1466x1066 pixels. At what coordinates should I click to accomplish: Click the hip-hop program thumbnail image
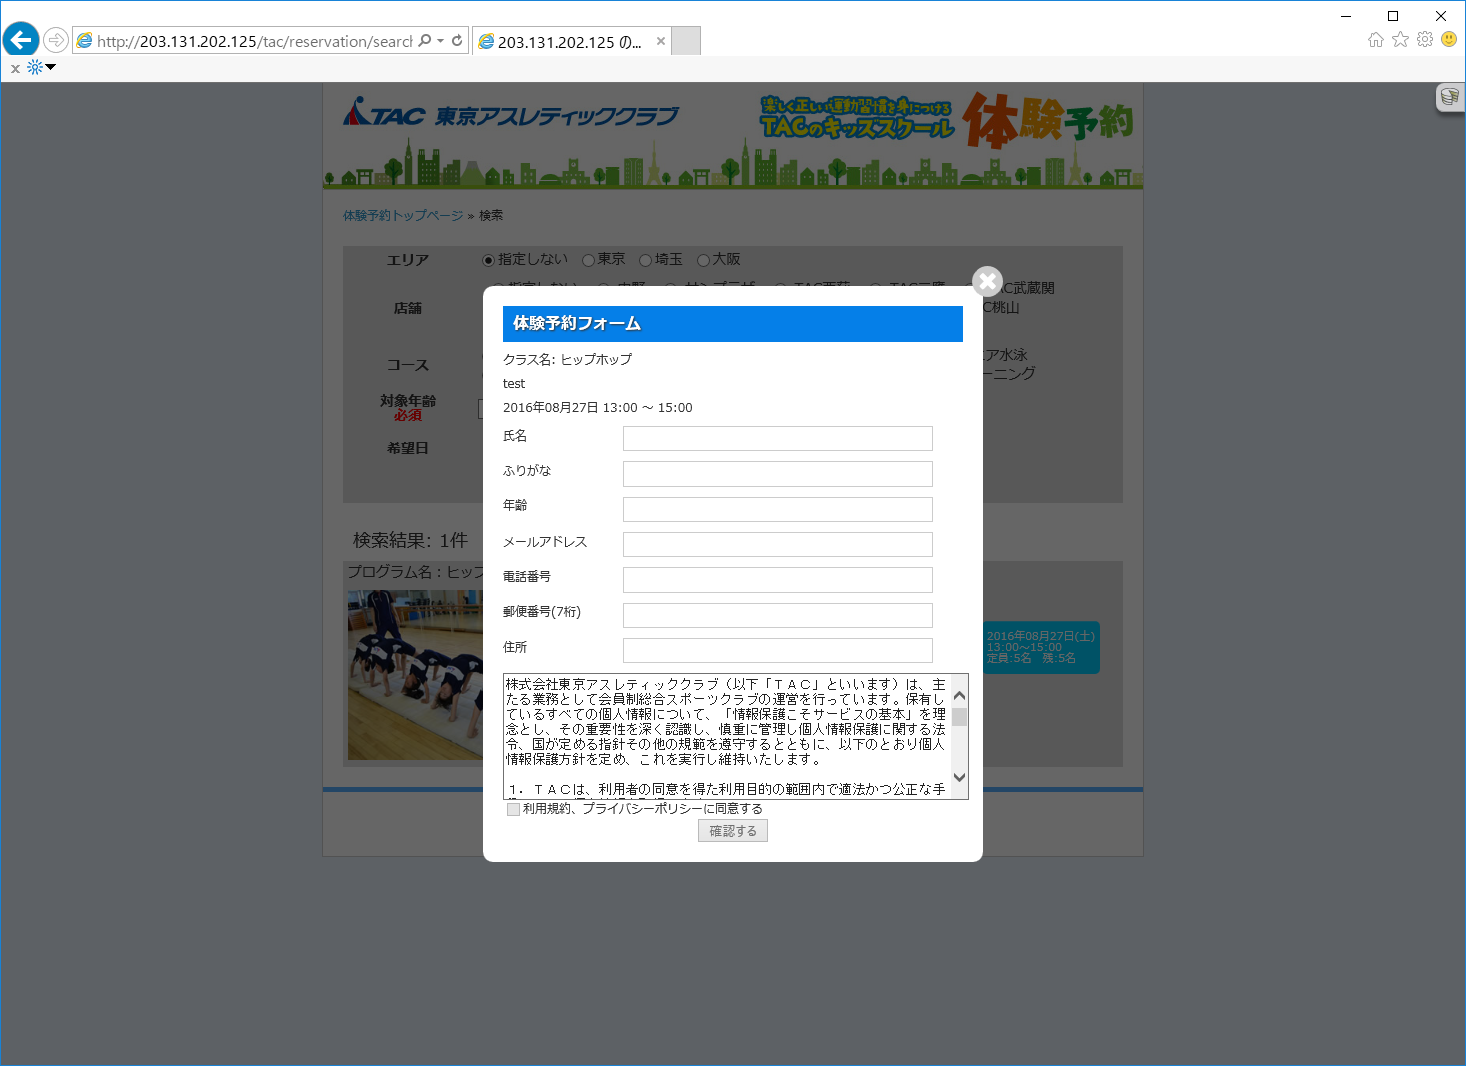(415, 675)
